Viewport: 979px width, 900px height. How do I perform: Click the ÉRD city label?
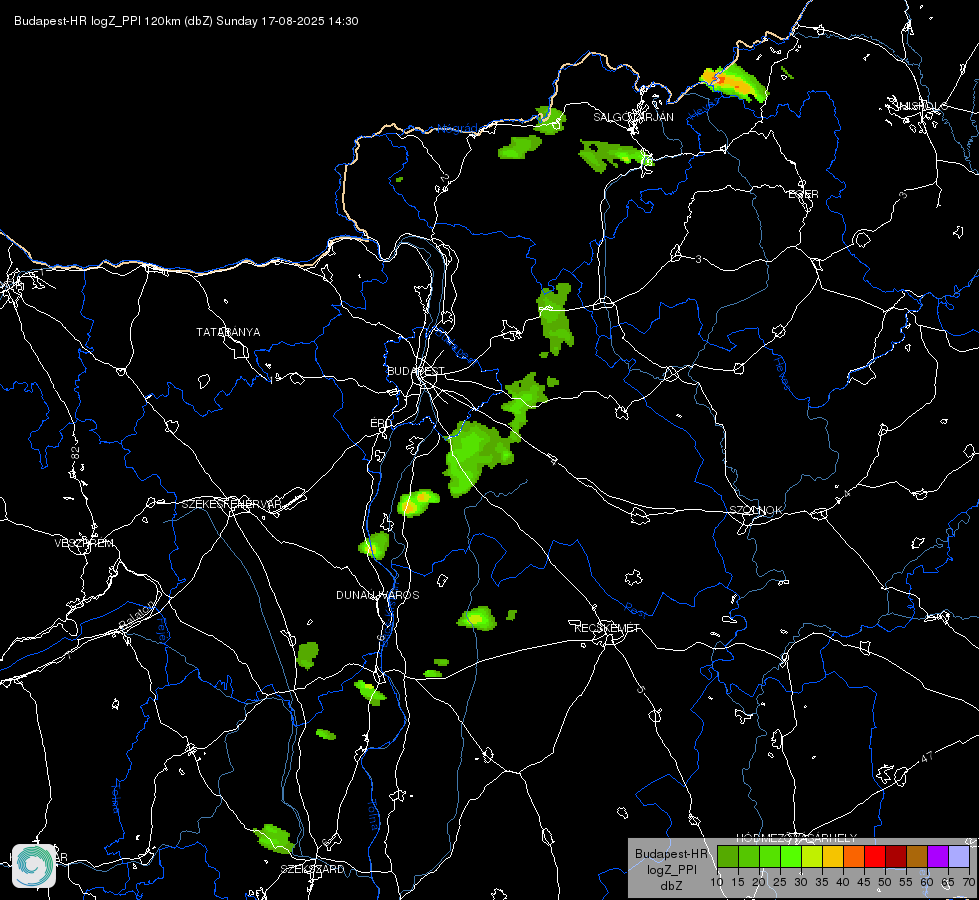pos(381,423)
